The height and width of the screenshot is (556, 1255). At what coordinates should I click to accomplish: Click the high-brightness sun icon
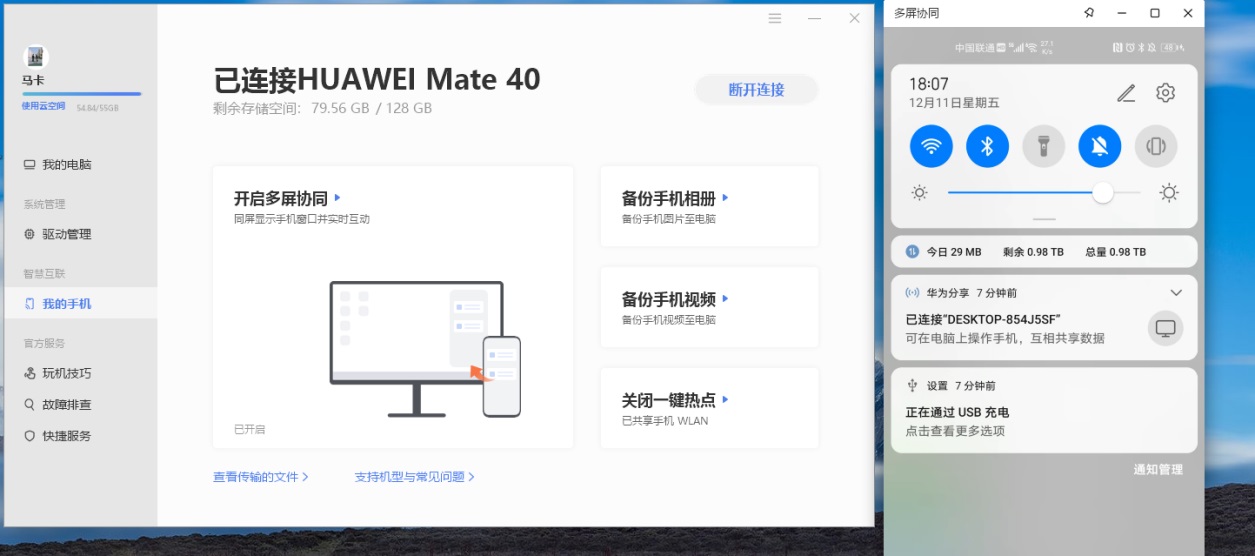[x=1169, y=193]
